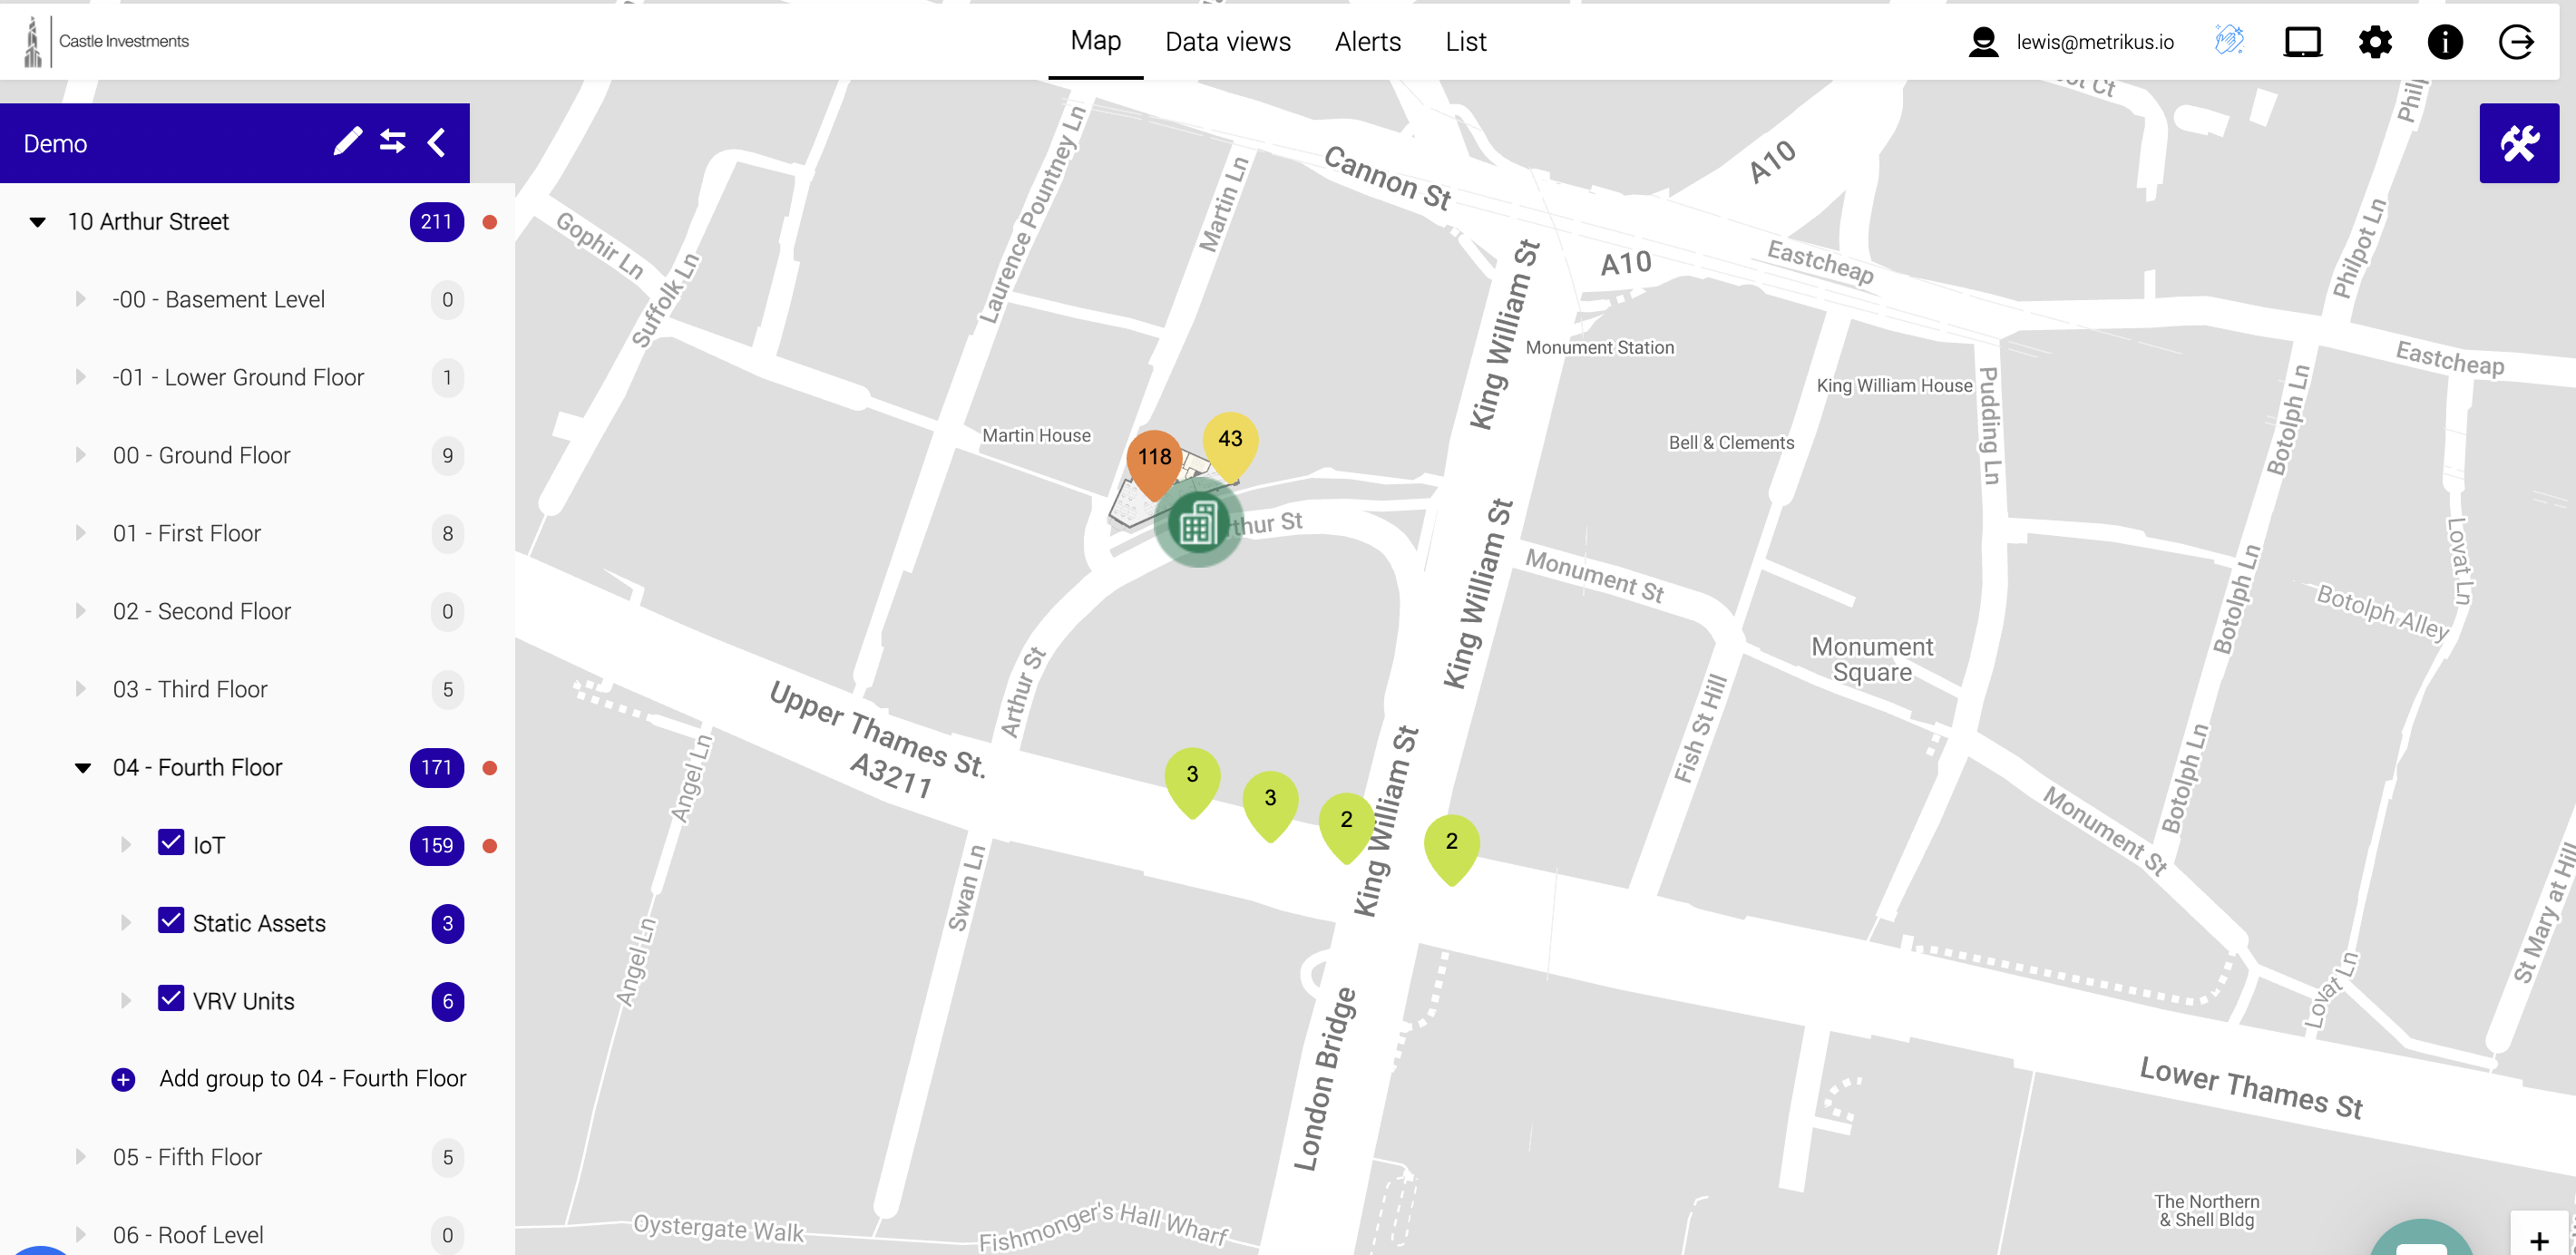Screen dimensions: 2576x1255
Task: Select 00 - Ground Floor label
Action: tap(202, 456)
